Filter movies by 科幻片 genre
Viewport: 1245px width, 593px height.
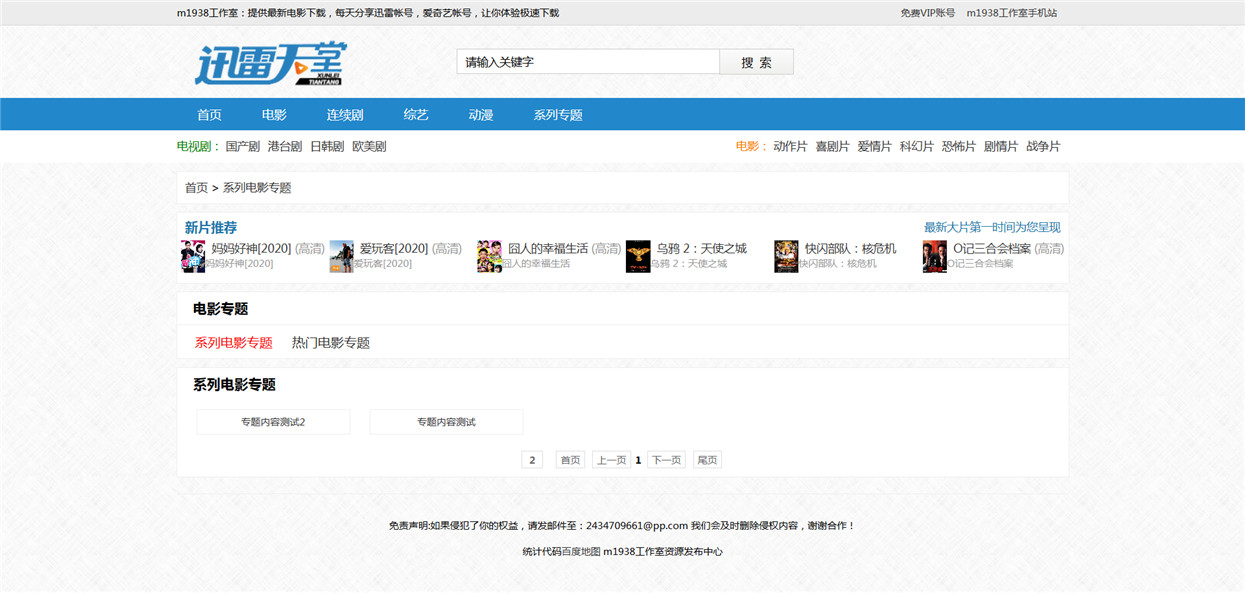tap(917, 146)
